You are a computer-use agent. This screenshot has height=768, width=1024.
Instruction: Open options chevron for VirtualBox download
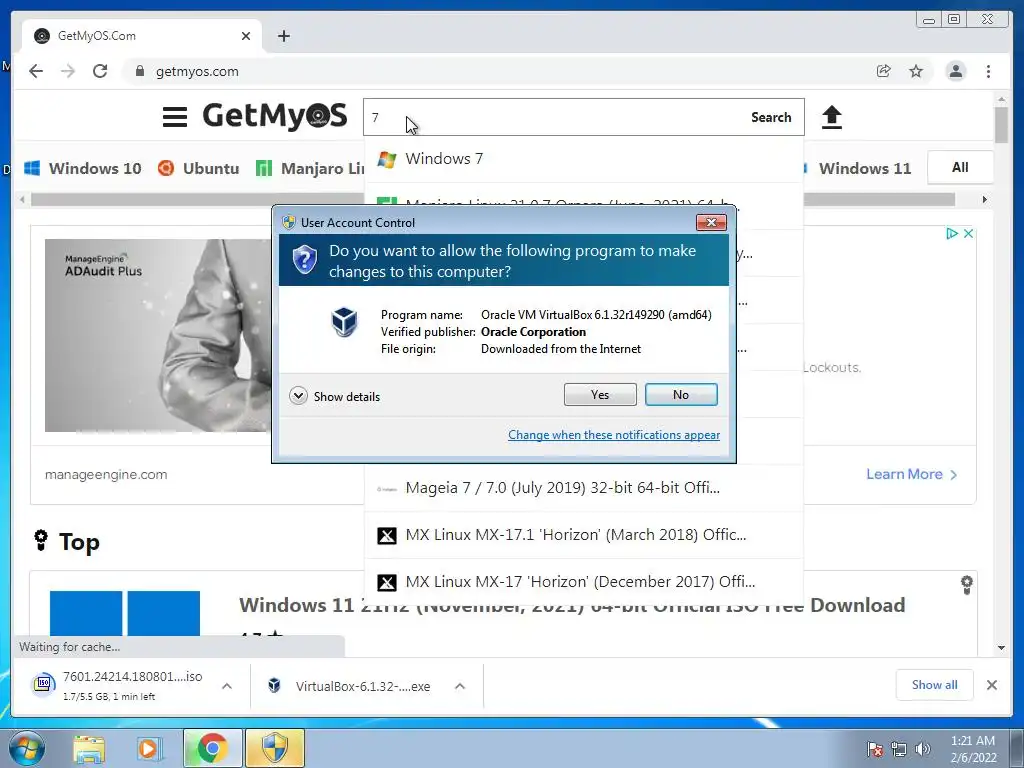[460, 686]
